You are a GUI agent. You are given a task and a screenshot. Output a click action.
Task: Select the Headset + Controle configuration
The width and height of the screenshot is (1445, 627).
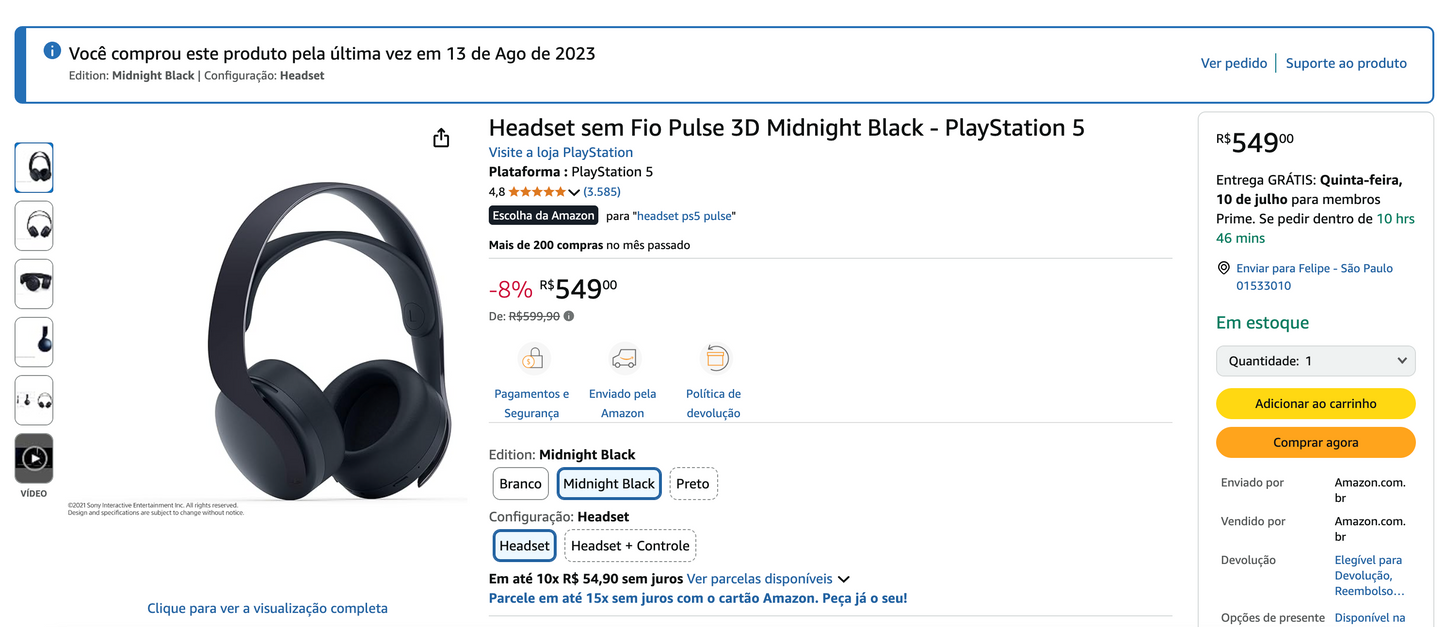(630, 545)
